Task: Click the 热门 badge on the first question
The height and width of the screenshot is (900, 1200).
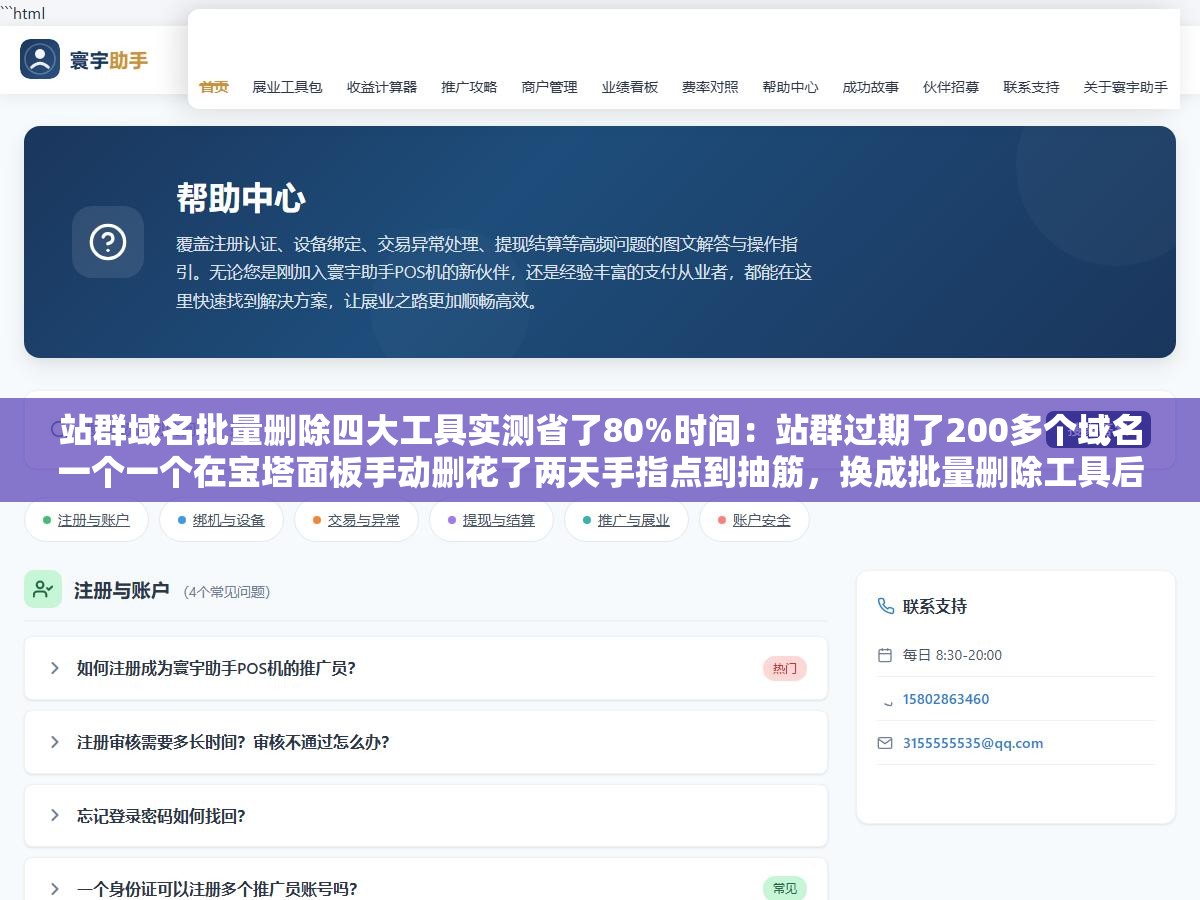Action: click(x=785, y=668)
